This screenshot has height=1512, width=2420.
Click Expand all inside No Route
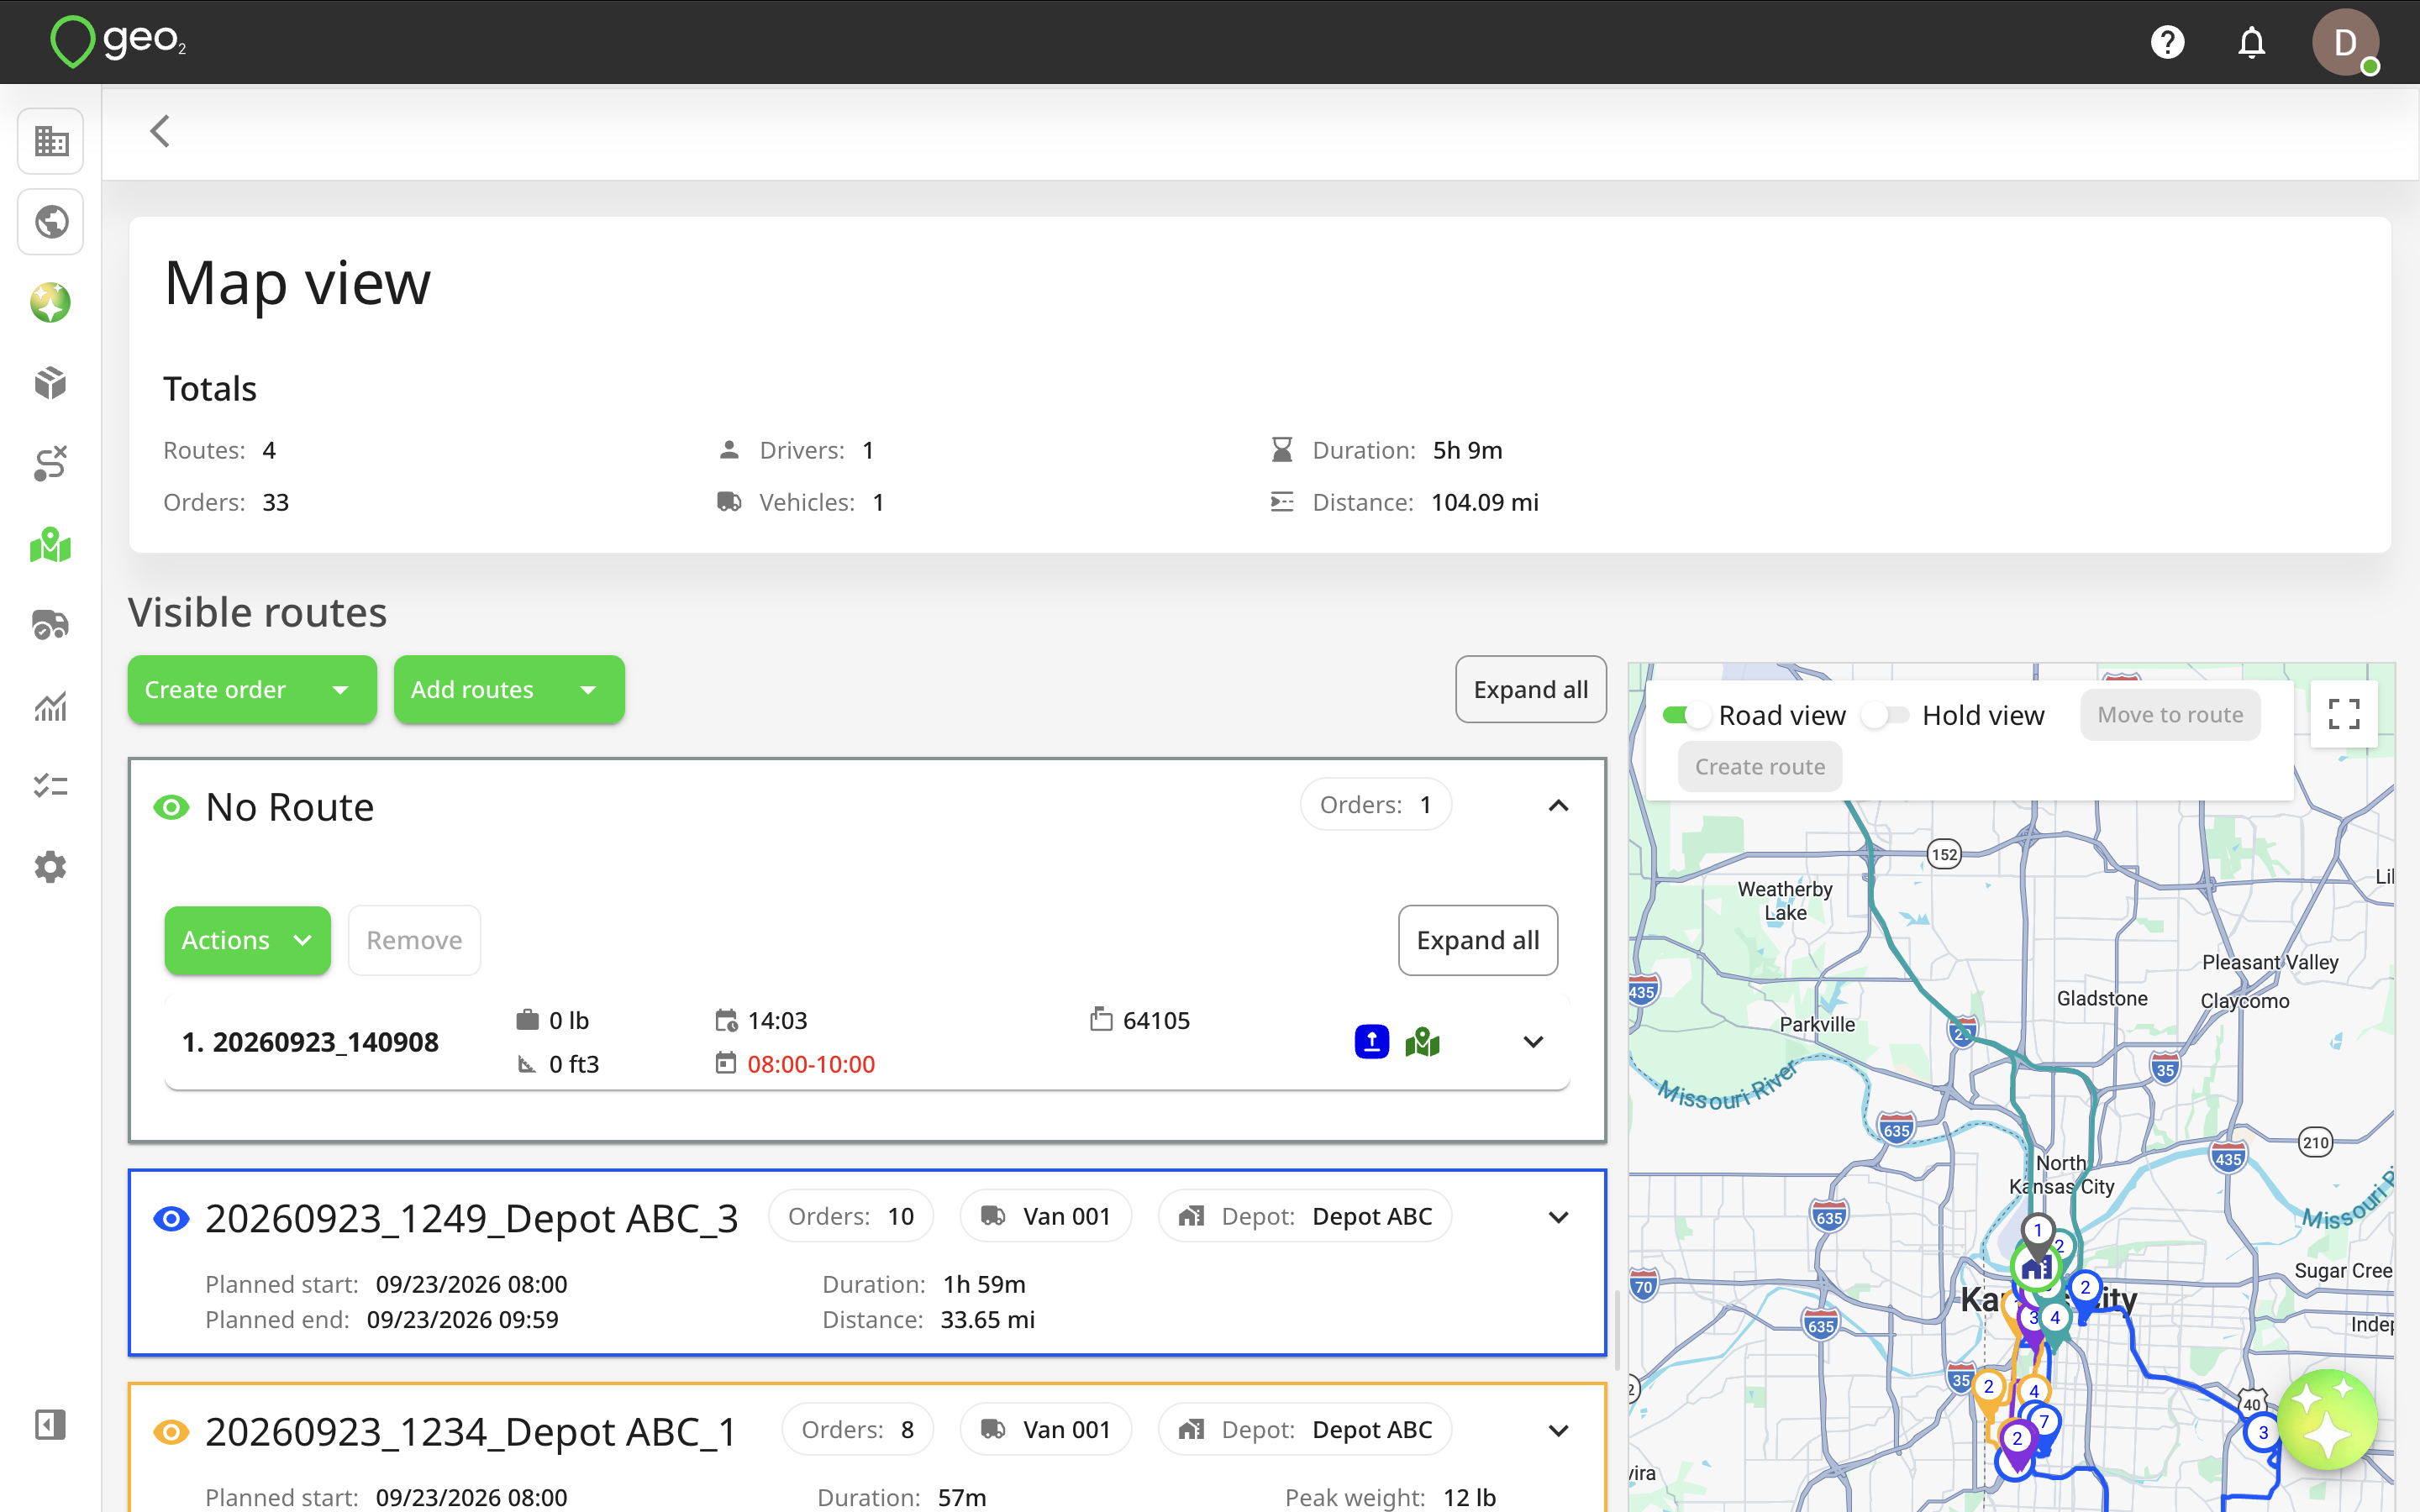[x=1478, y=940]
